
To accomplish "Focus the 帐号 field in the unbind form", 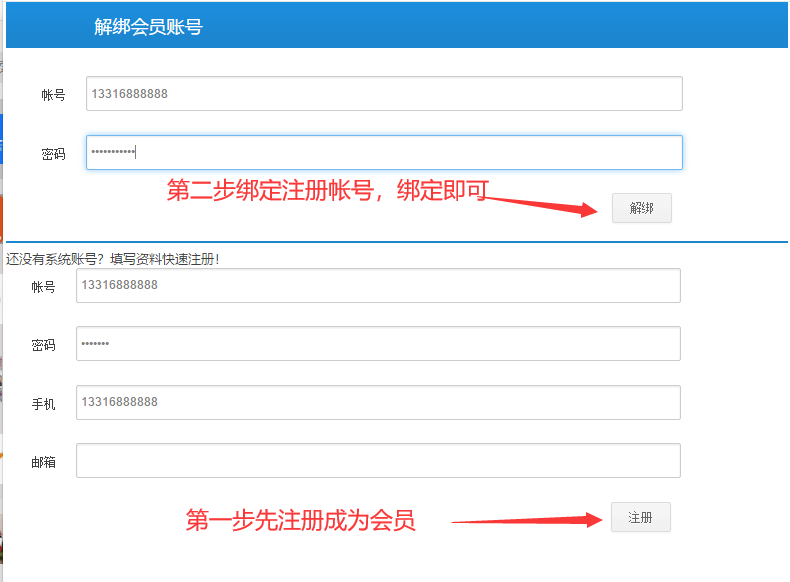I will pos(384,94).
